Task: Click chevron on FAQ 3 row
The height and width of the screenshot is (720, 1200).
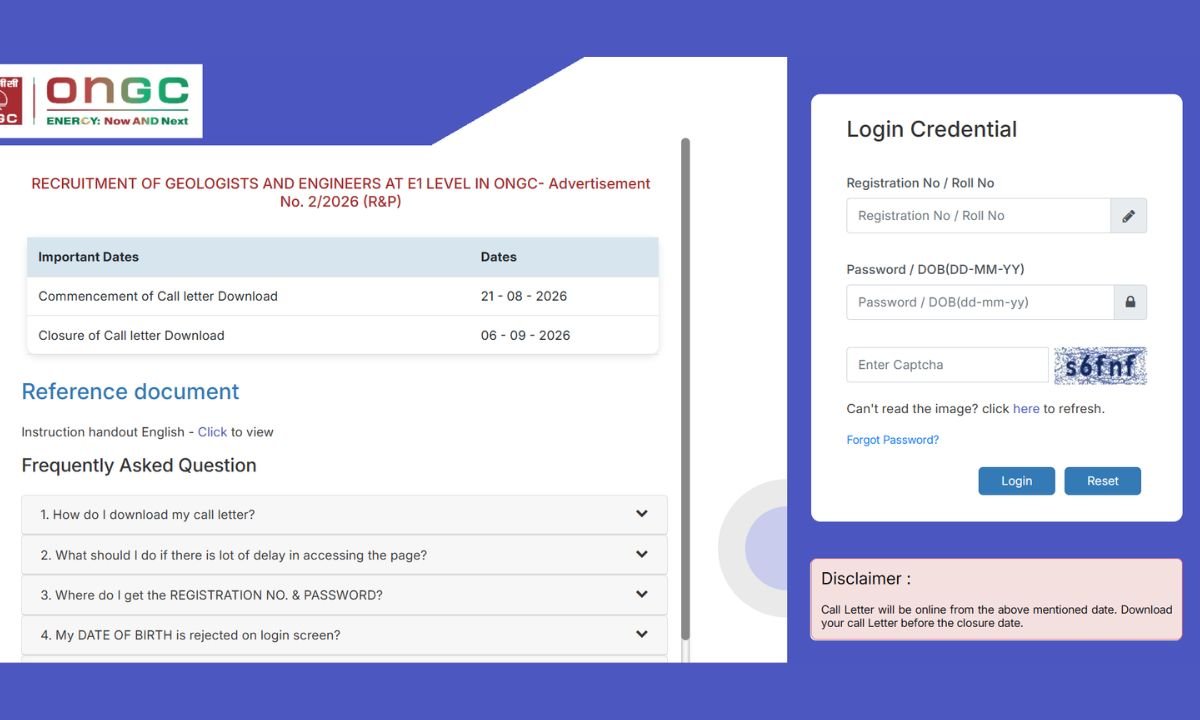Action: click(642, 594)
